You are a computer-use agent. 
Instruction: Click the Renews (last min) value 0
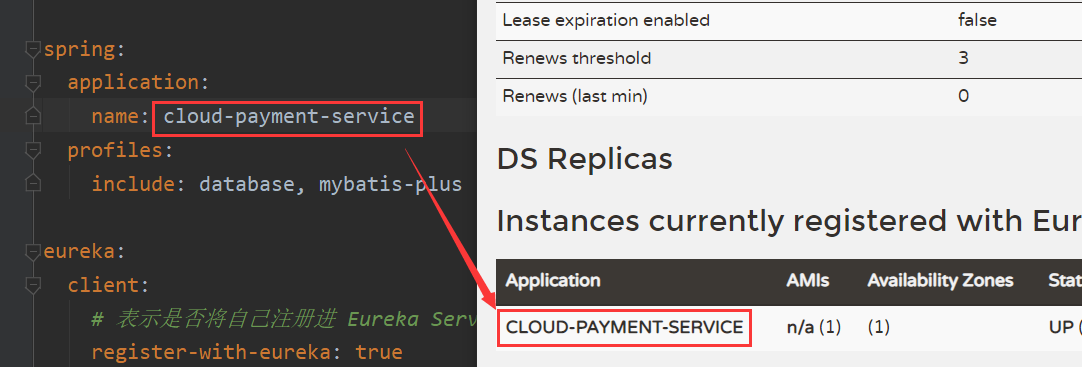click(963, 96)
